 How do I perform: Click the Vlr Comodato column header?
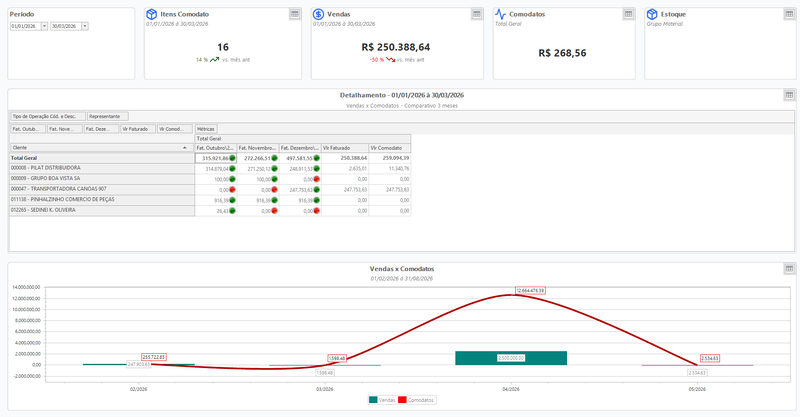coord(390,148)
